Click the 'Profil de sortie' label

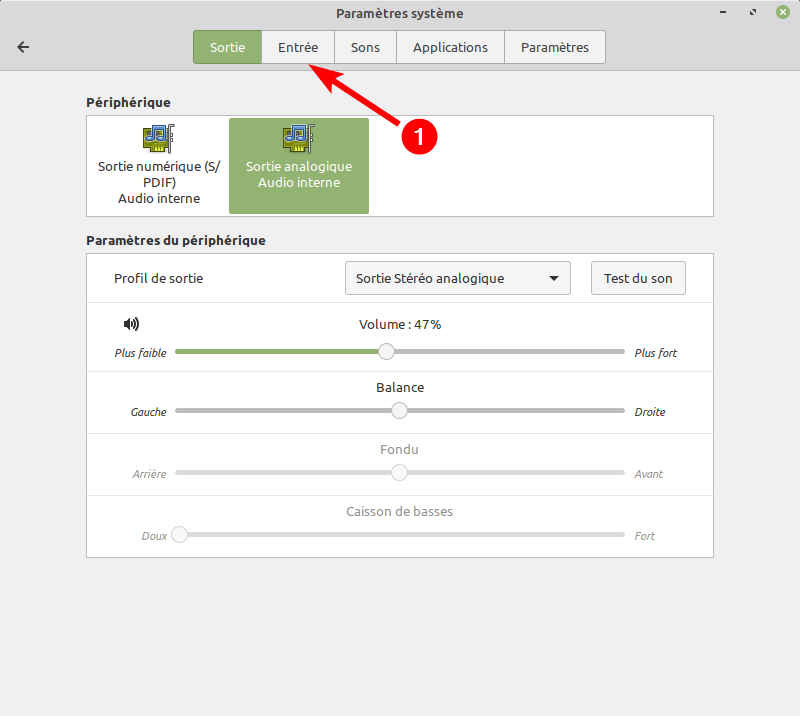click(x=159, y=279)
